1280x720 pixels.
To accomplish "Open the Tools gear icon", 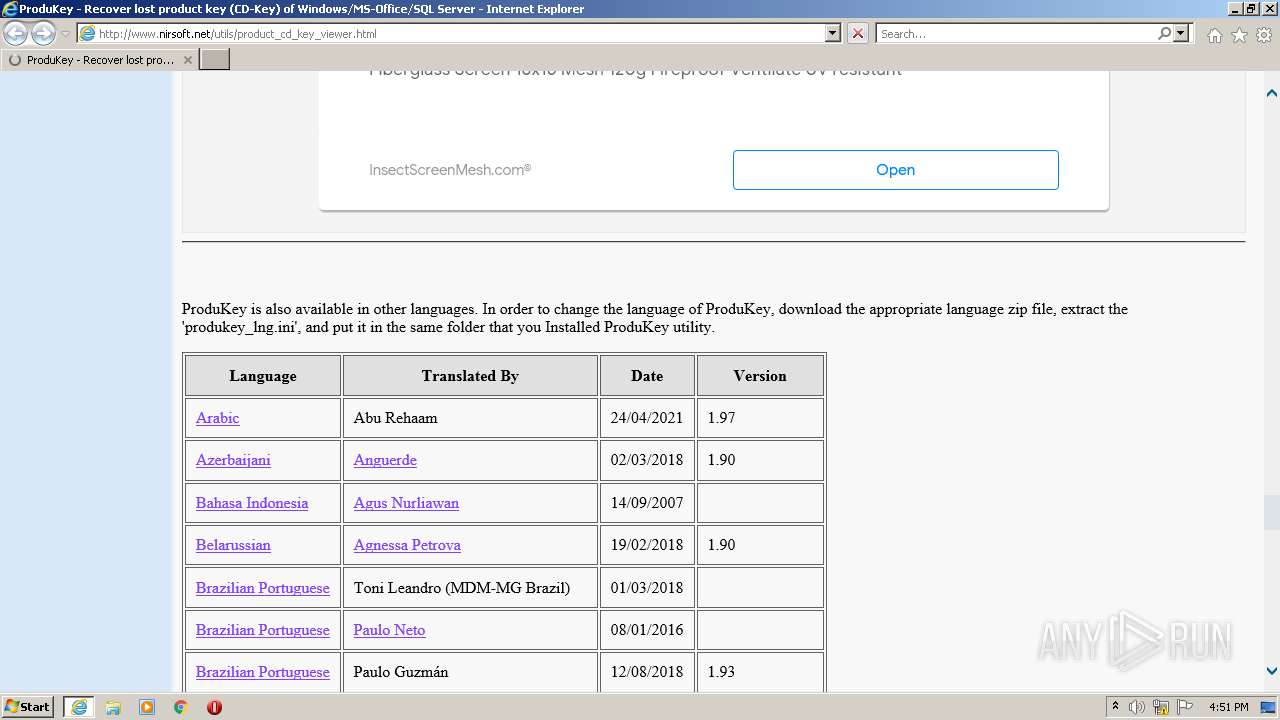I will pyautogui.click(x=1264, y=35).
